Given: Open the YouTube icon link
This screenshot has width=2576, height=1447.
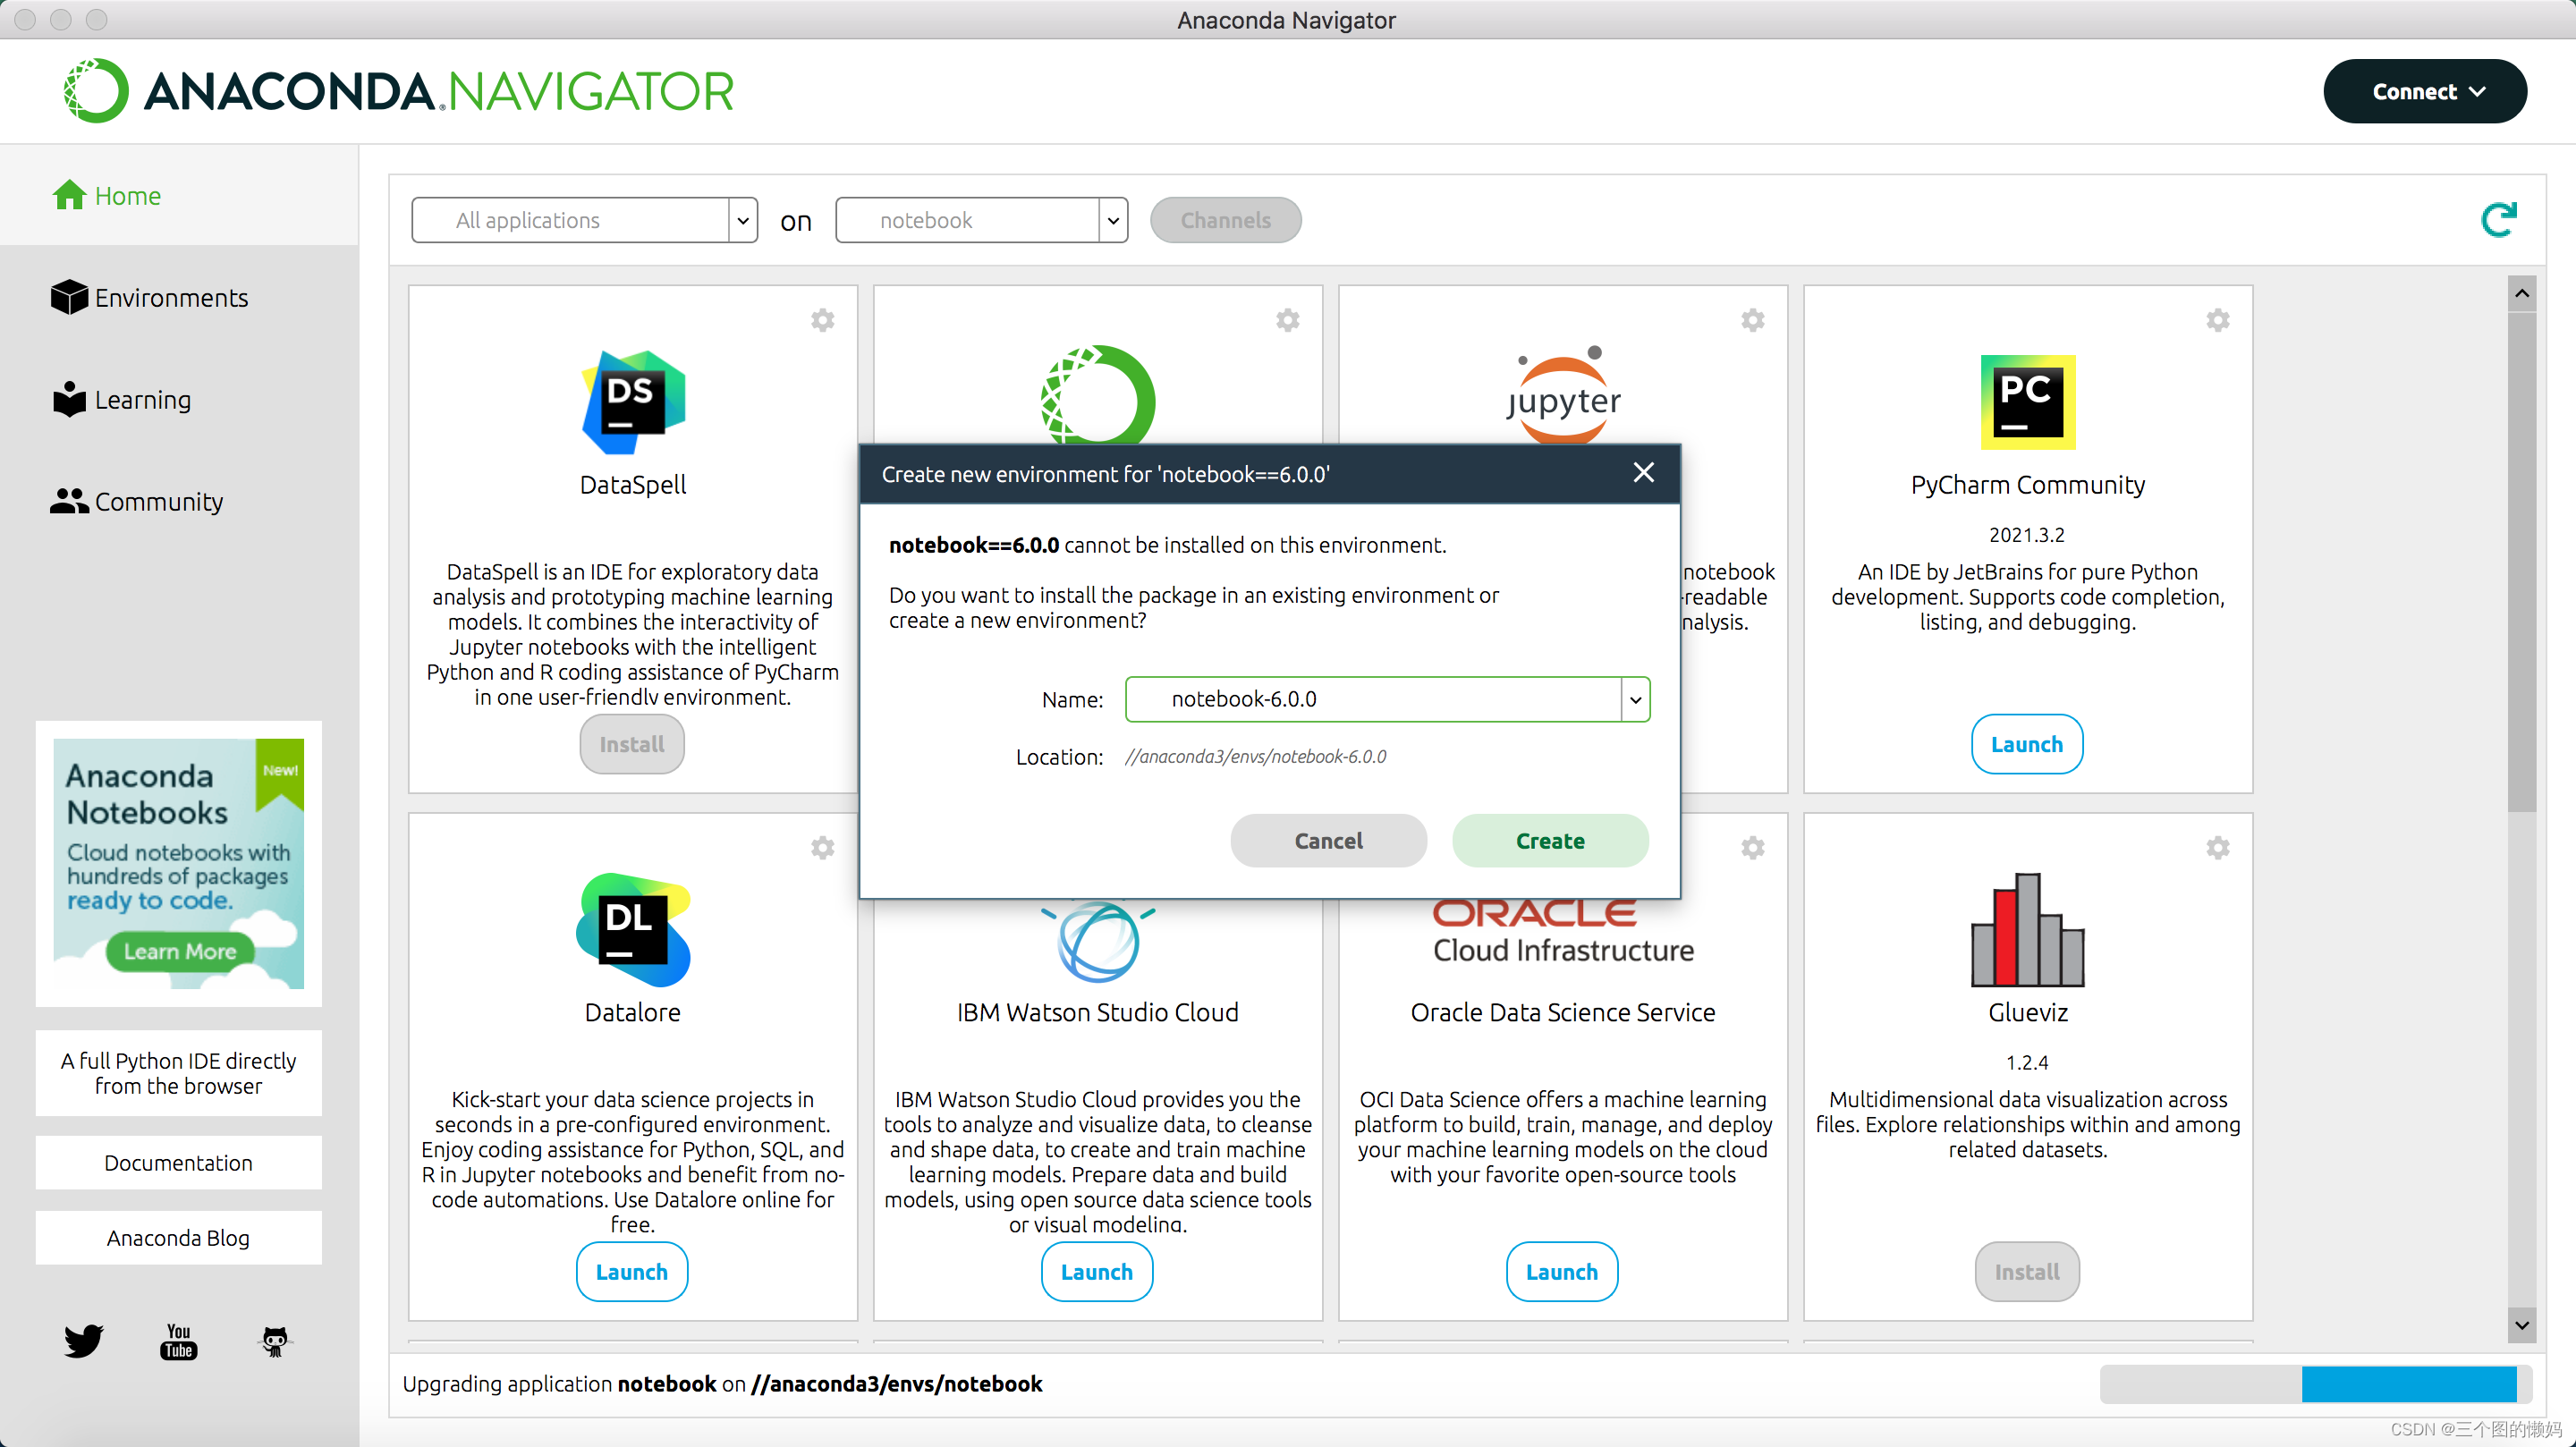Looking at the screenshot, I should click(x=178, y=1341).
